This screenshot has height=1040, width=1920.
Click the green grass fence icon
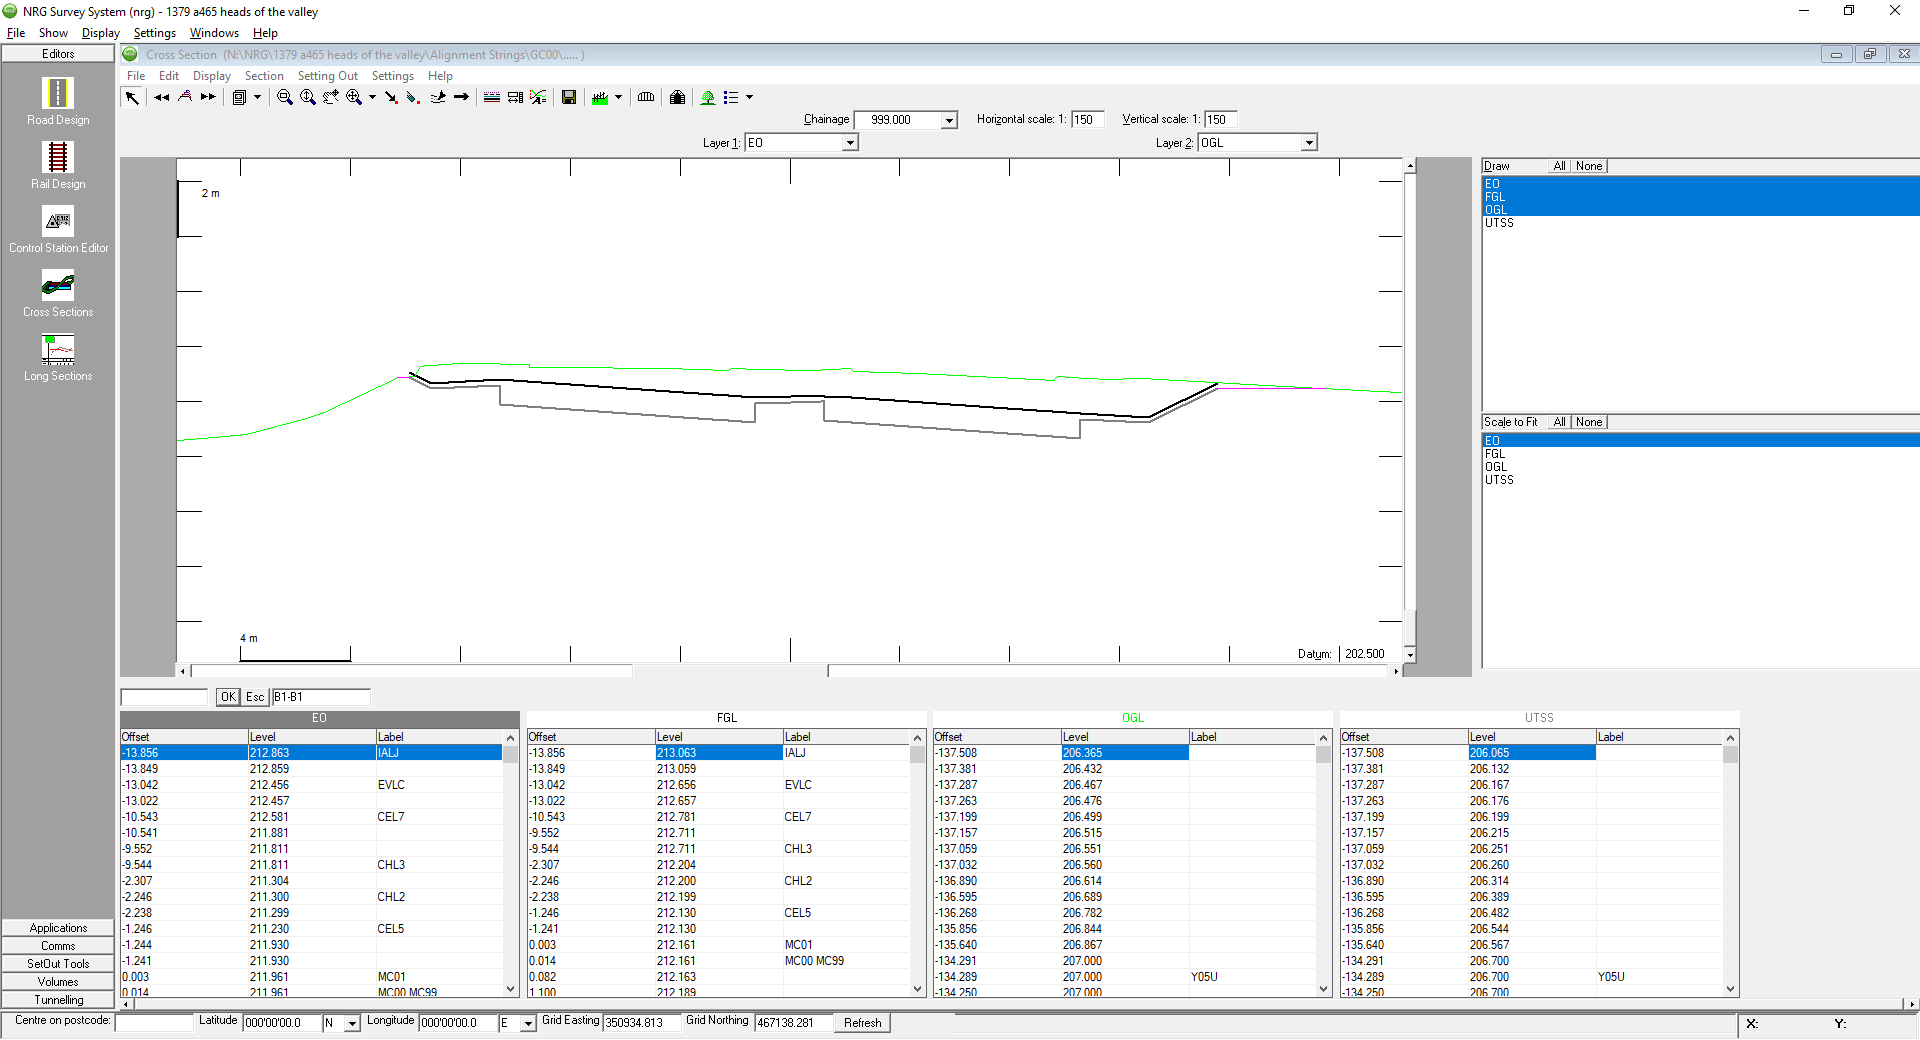[x=600, y=97]
